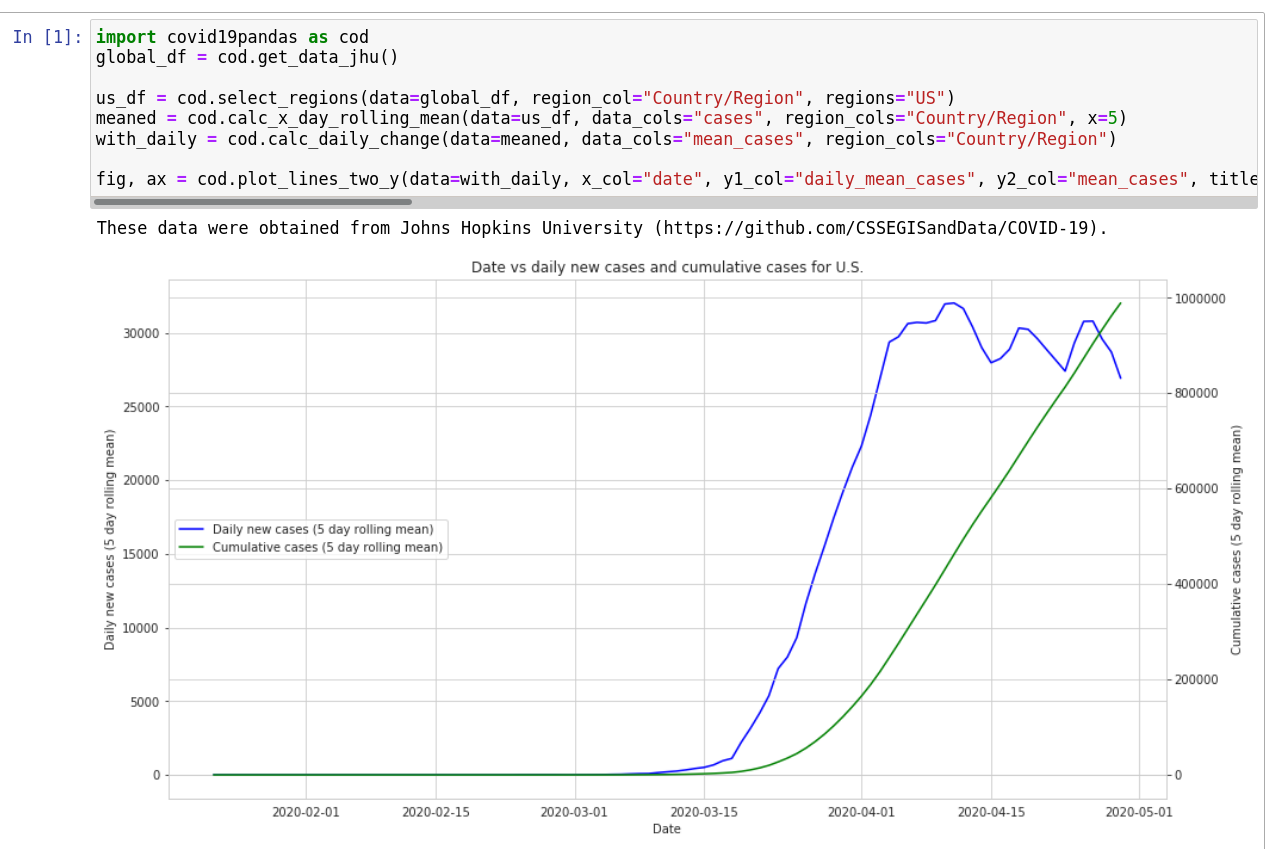The height and width of the screenshot is (849, 1276).
Task: Click the left axis value 25000
Action: [141, 407]
